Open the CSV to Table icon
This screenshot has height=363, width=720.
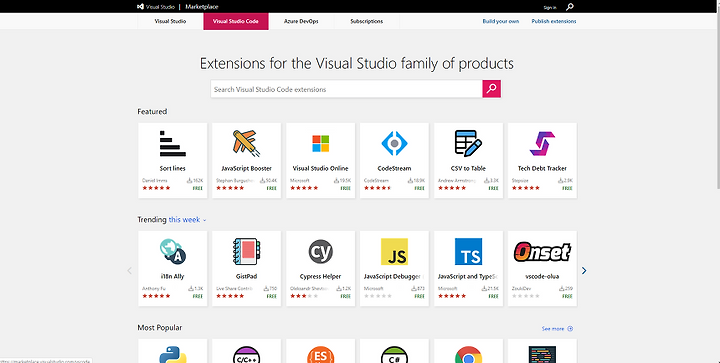[x=468, y=143]
